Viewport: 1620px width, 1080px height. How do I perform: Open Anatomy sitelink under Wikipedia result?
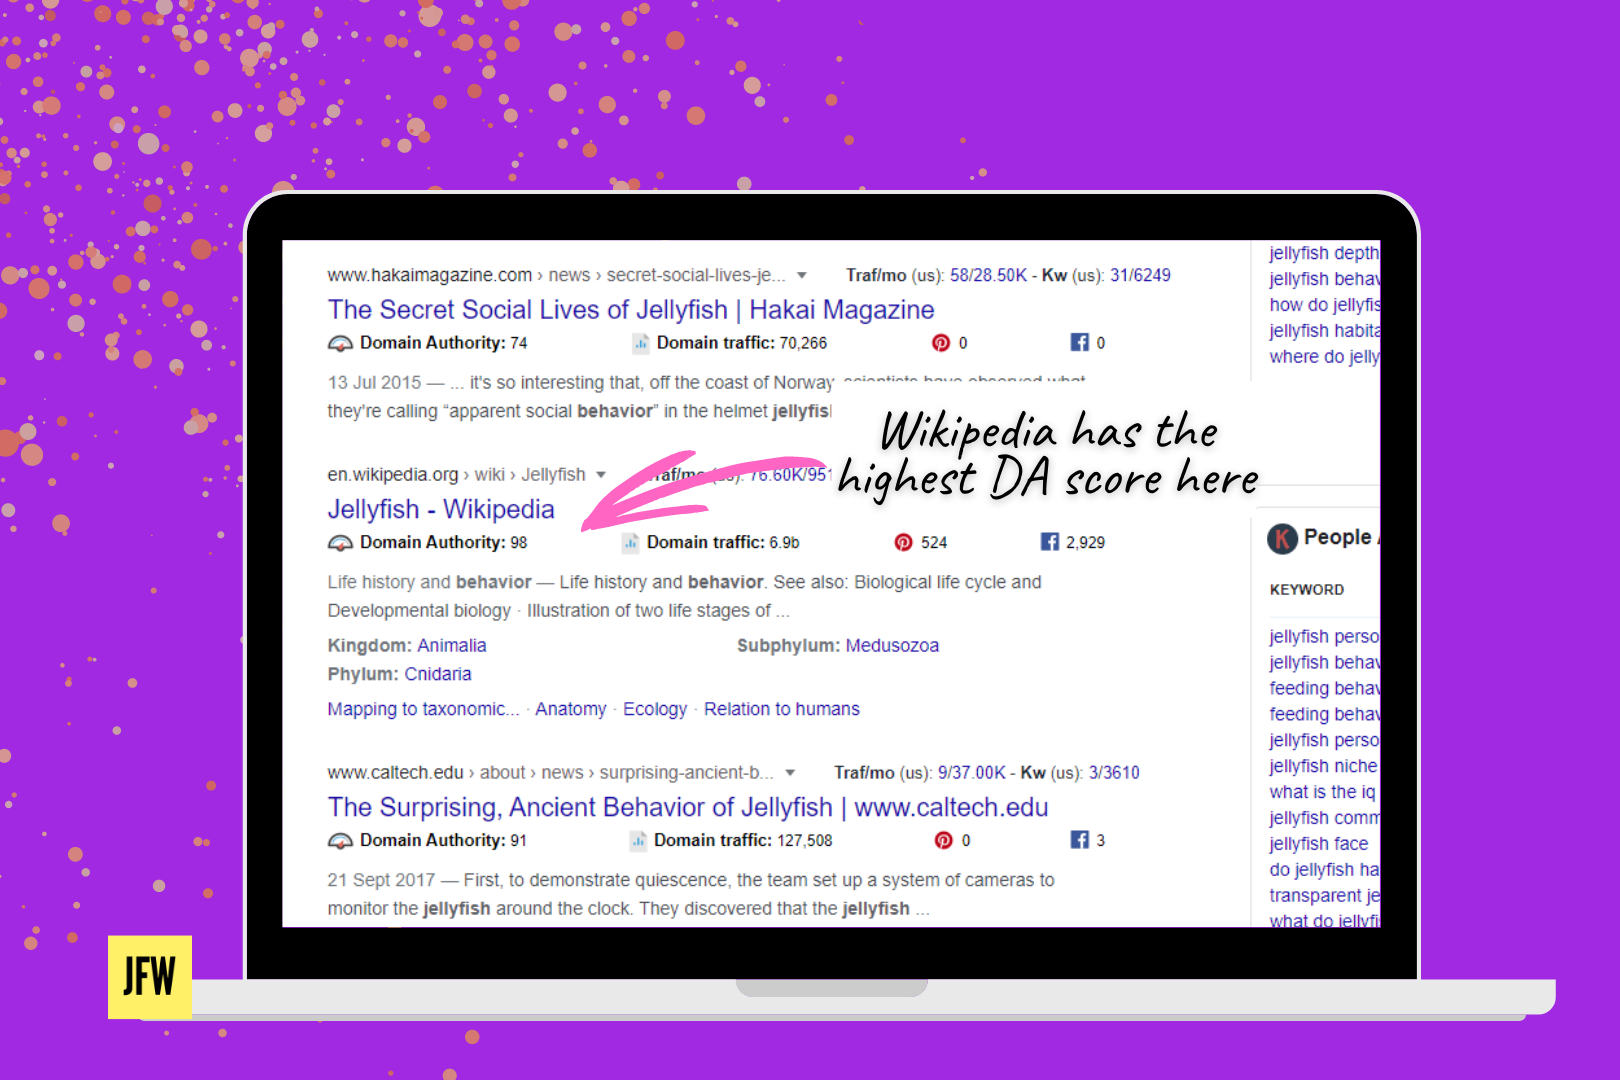tap(571, 709)
